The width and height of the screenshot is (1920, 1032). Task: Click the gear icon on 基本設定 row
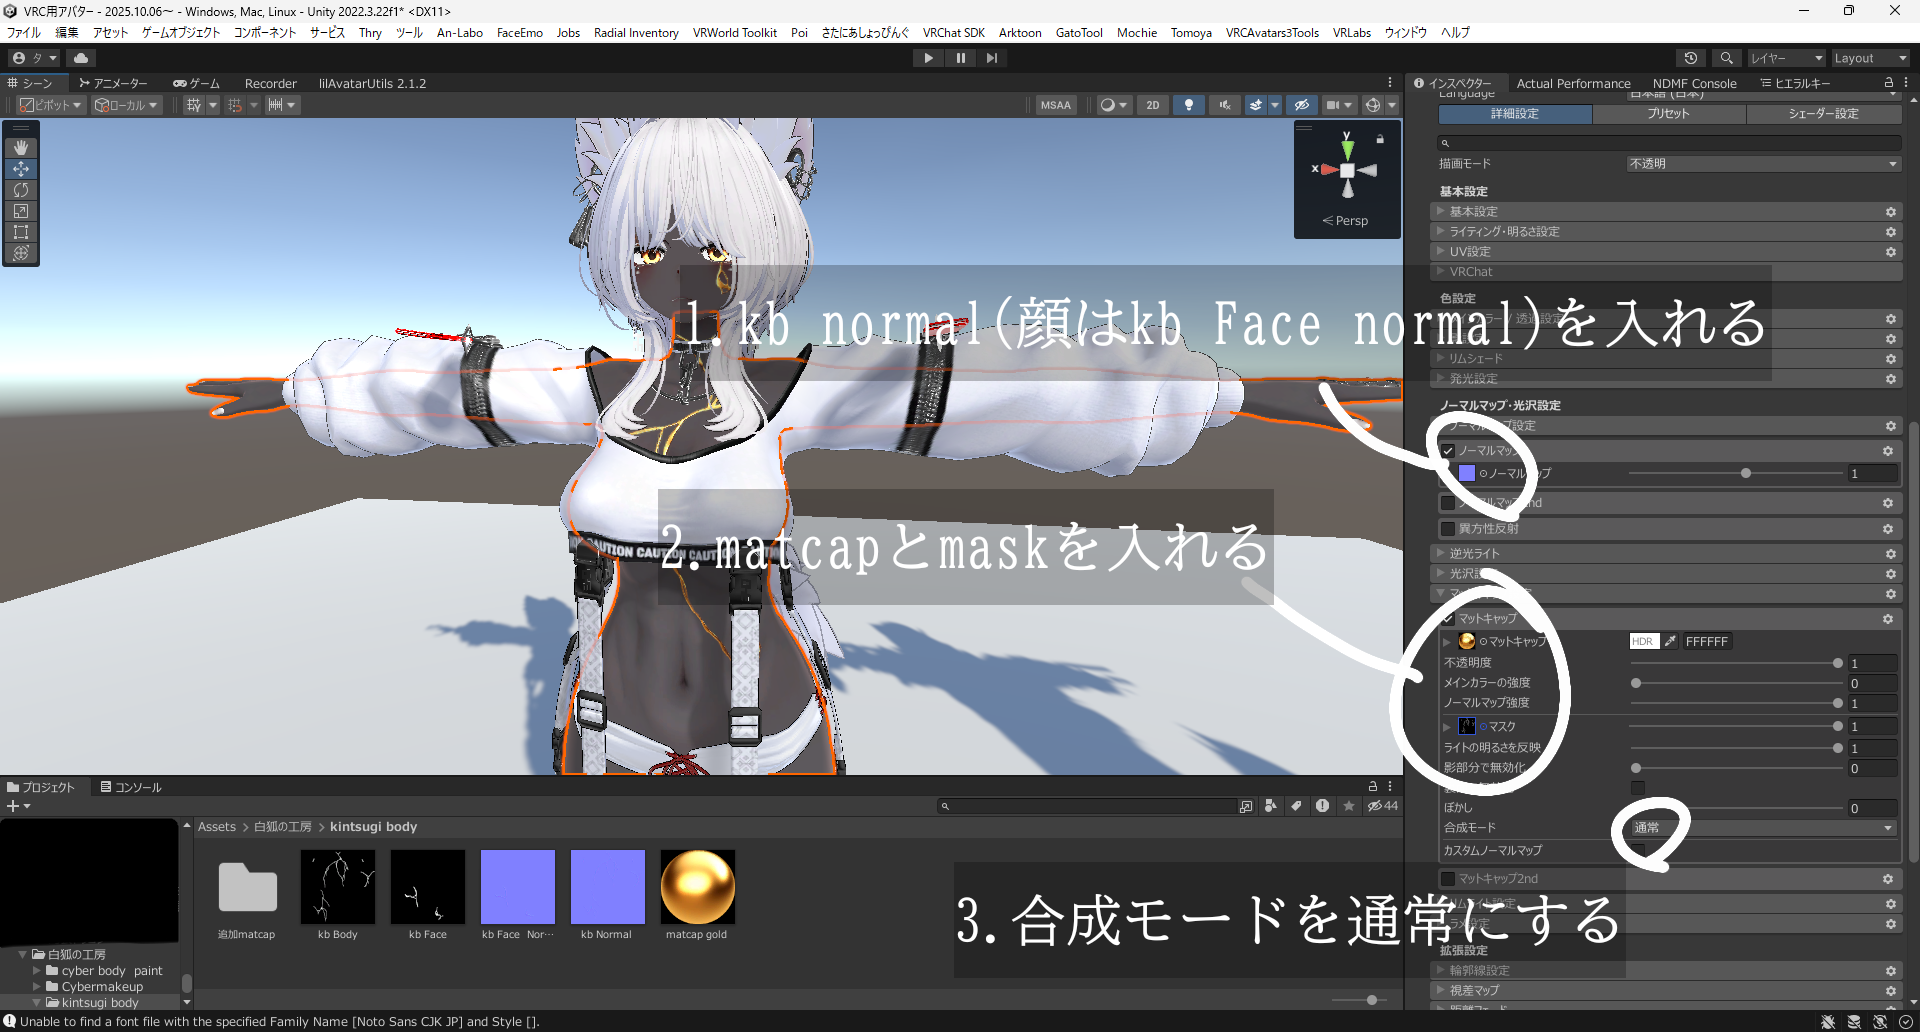coord(1891,212)
